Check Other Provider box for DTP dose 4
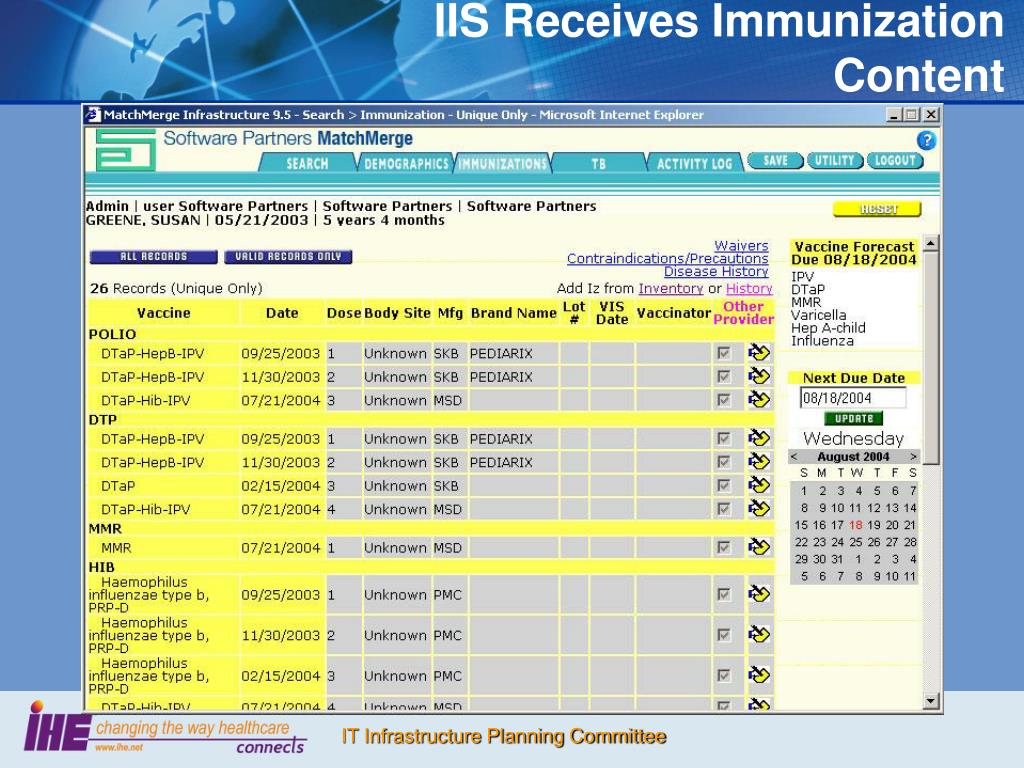The image size is (1024, 768). [x=724, y=509]
